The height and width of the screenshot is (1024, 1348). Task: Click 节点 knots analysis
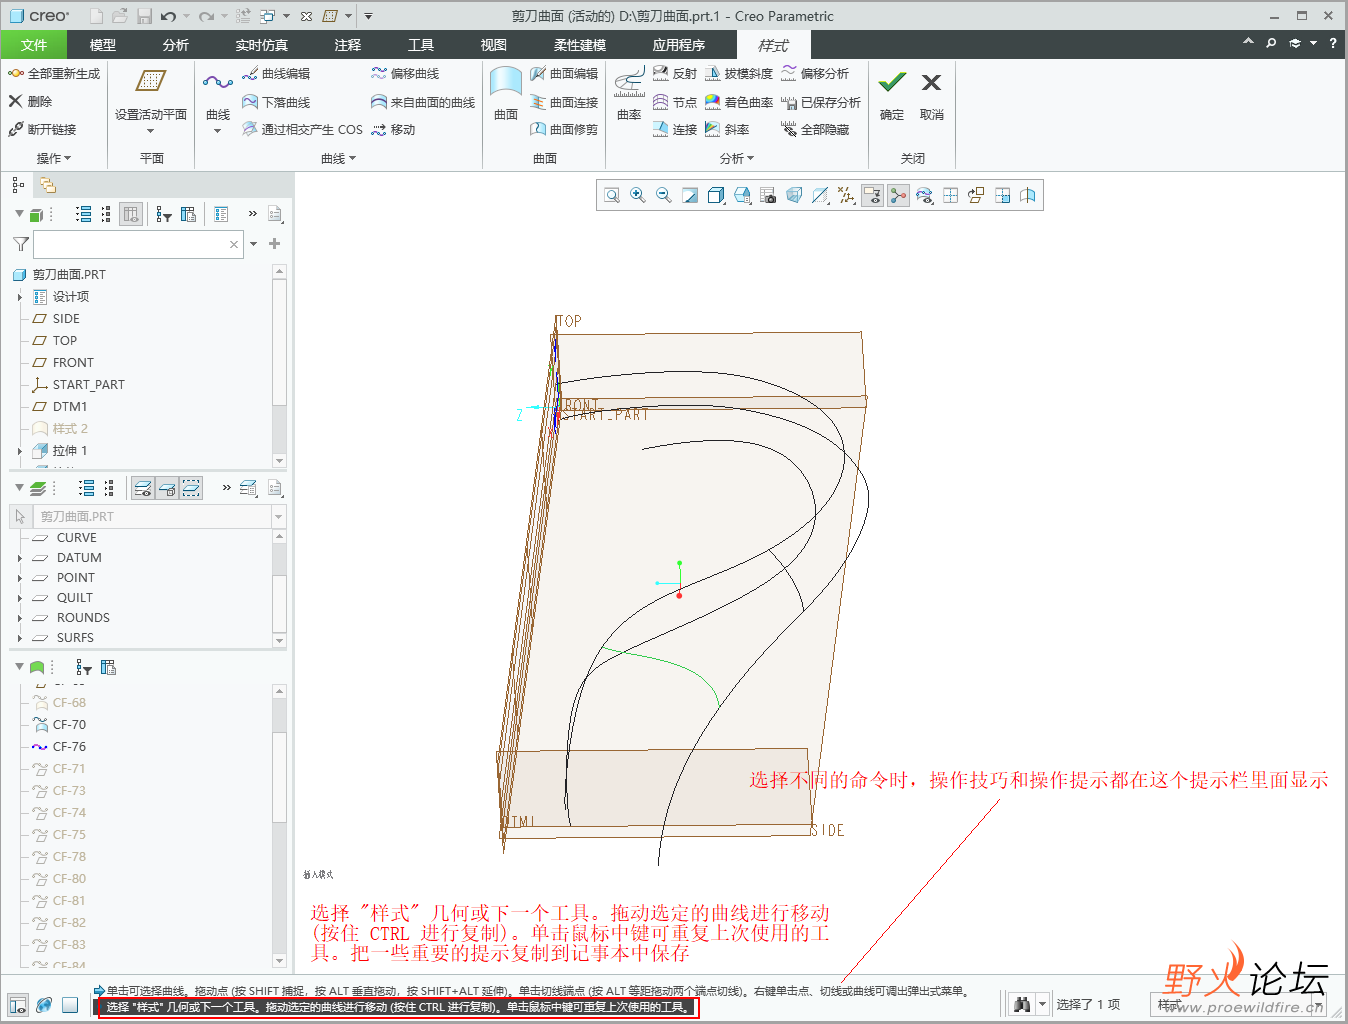tap(675, 102)
